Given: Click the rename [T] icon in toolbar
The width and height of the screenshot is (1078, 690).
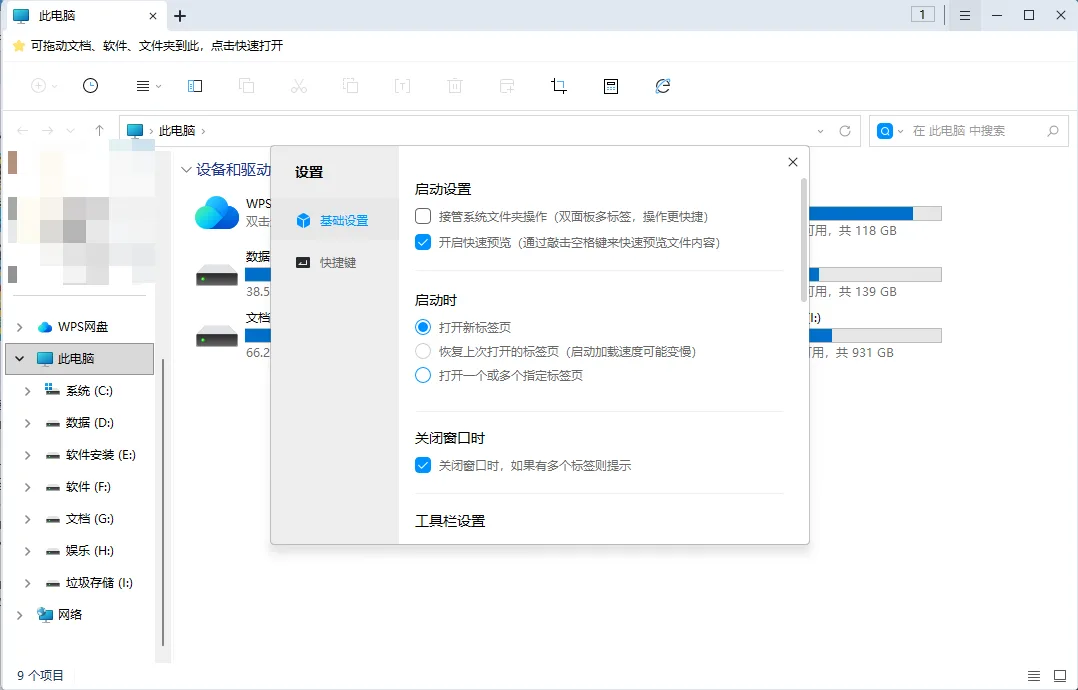Looking at the screenshot, I should click(402, 86).
